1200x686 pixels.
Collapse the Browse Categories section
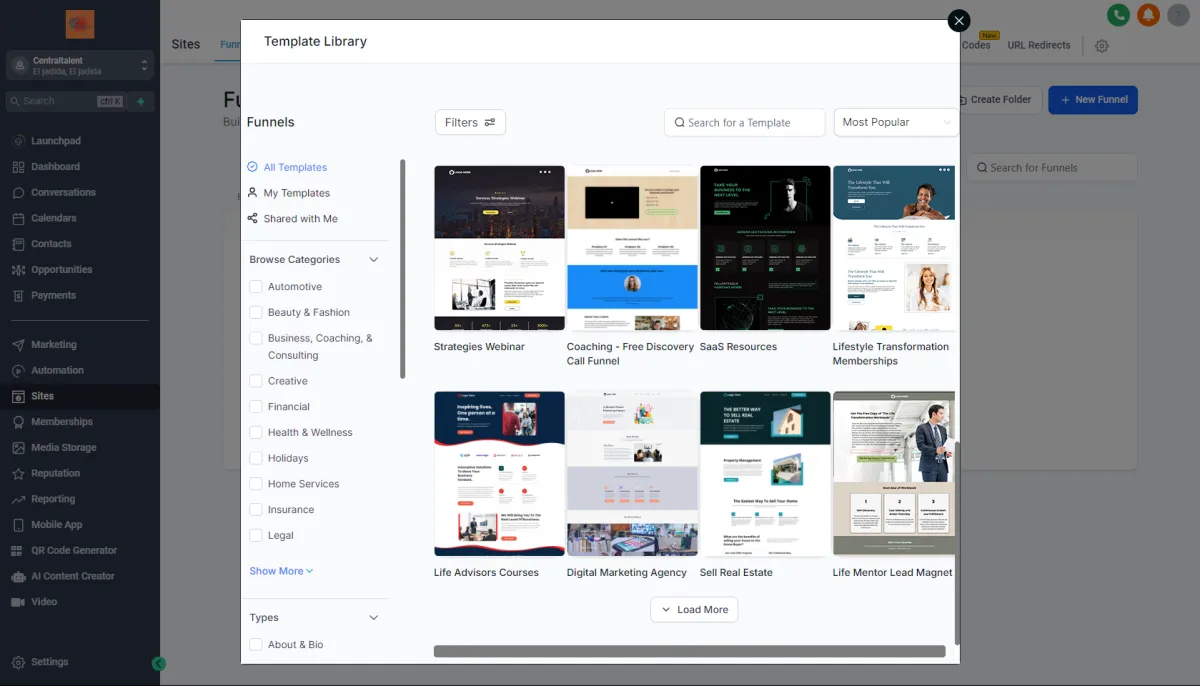tap(374, 260)
